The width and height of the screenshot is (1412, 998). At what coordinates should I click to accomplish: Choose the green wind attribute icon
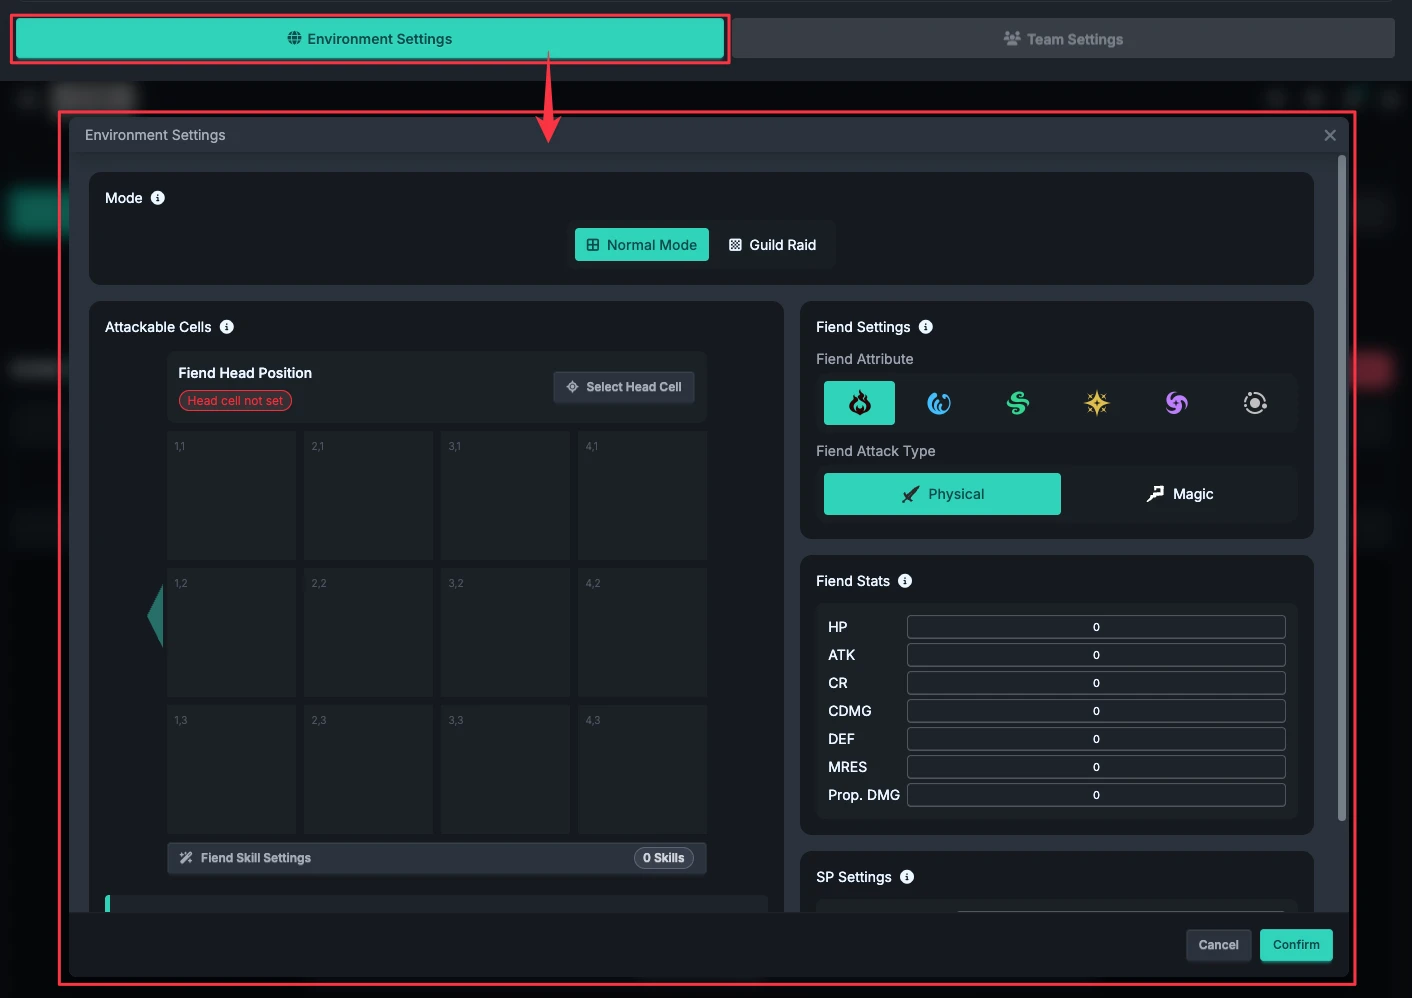pyautogui.click(x=1018, y=403)
